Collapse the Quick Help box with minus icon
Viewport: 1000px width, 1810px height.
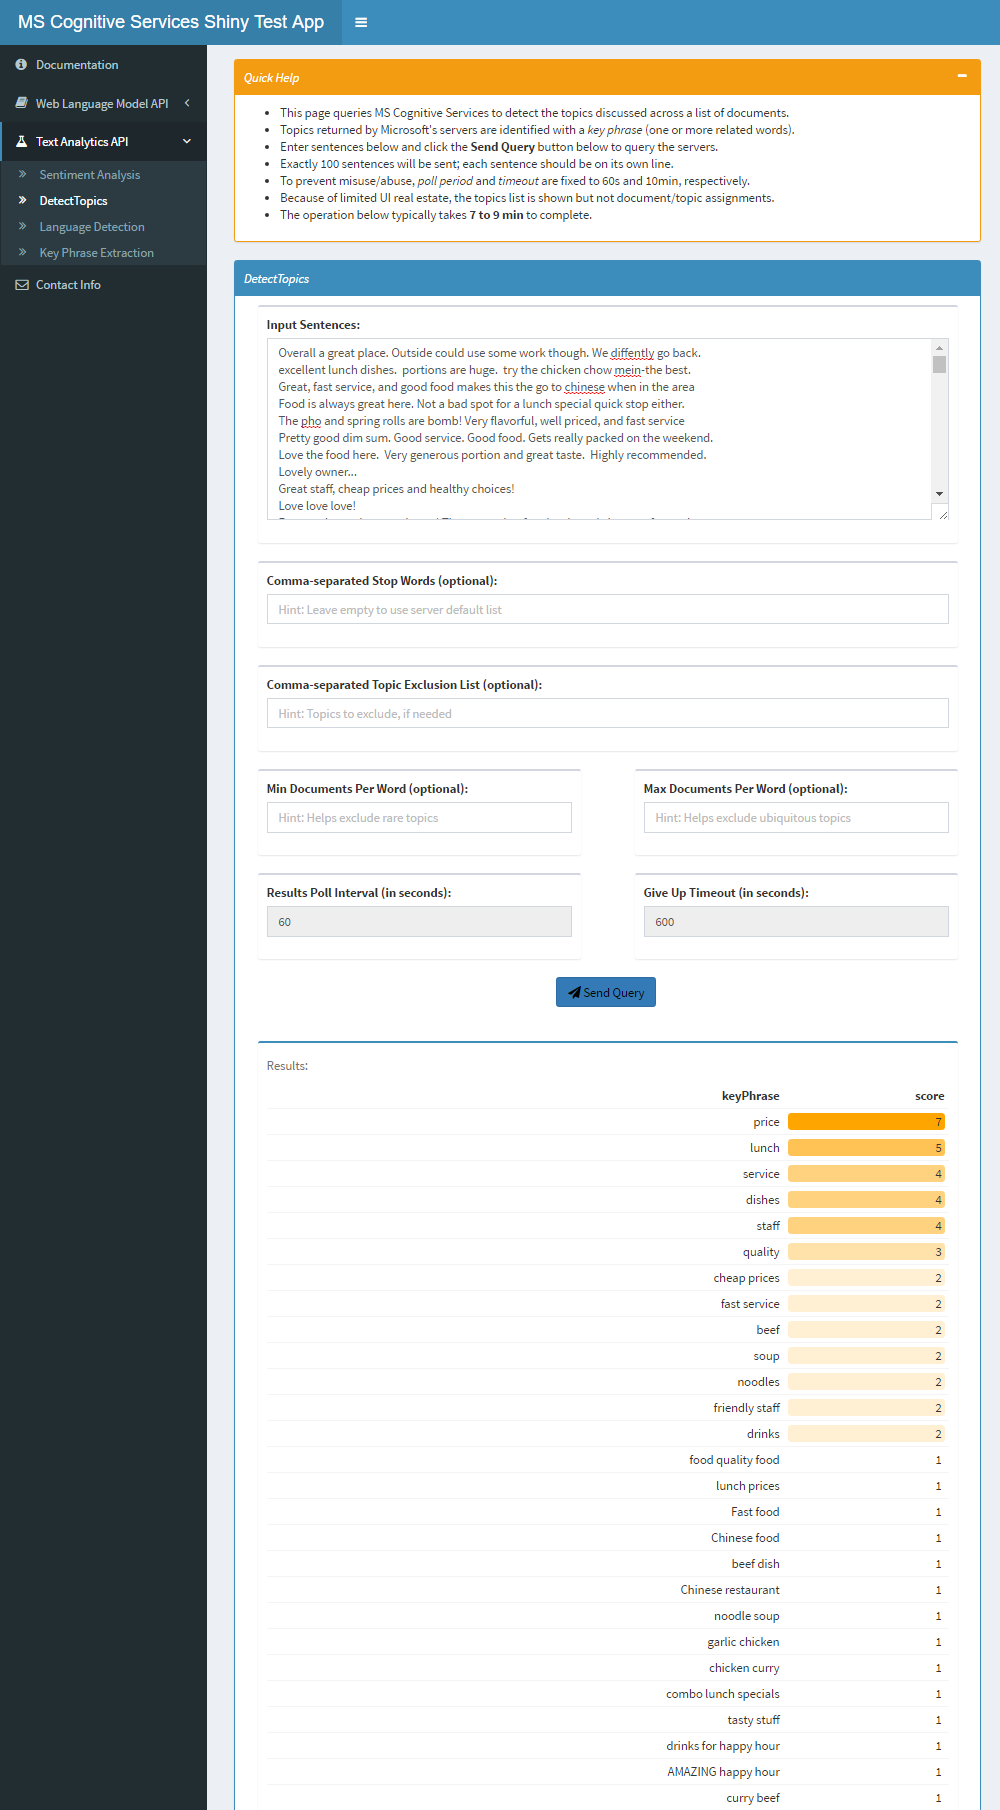(x=962, y=76)
